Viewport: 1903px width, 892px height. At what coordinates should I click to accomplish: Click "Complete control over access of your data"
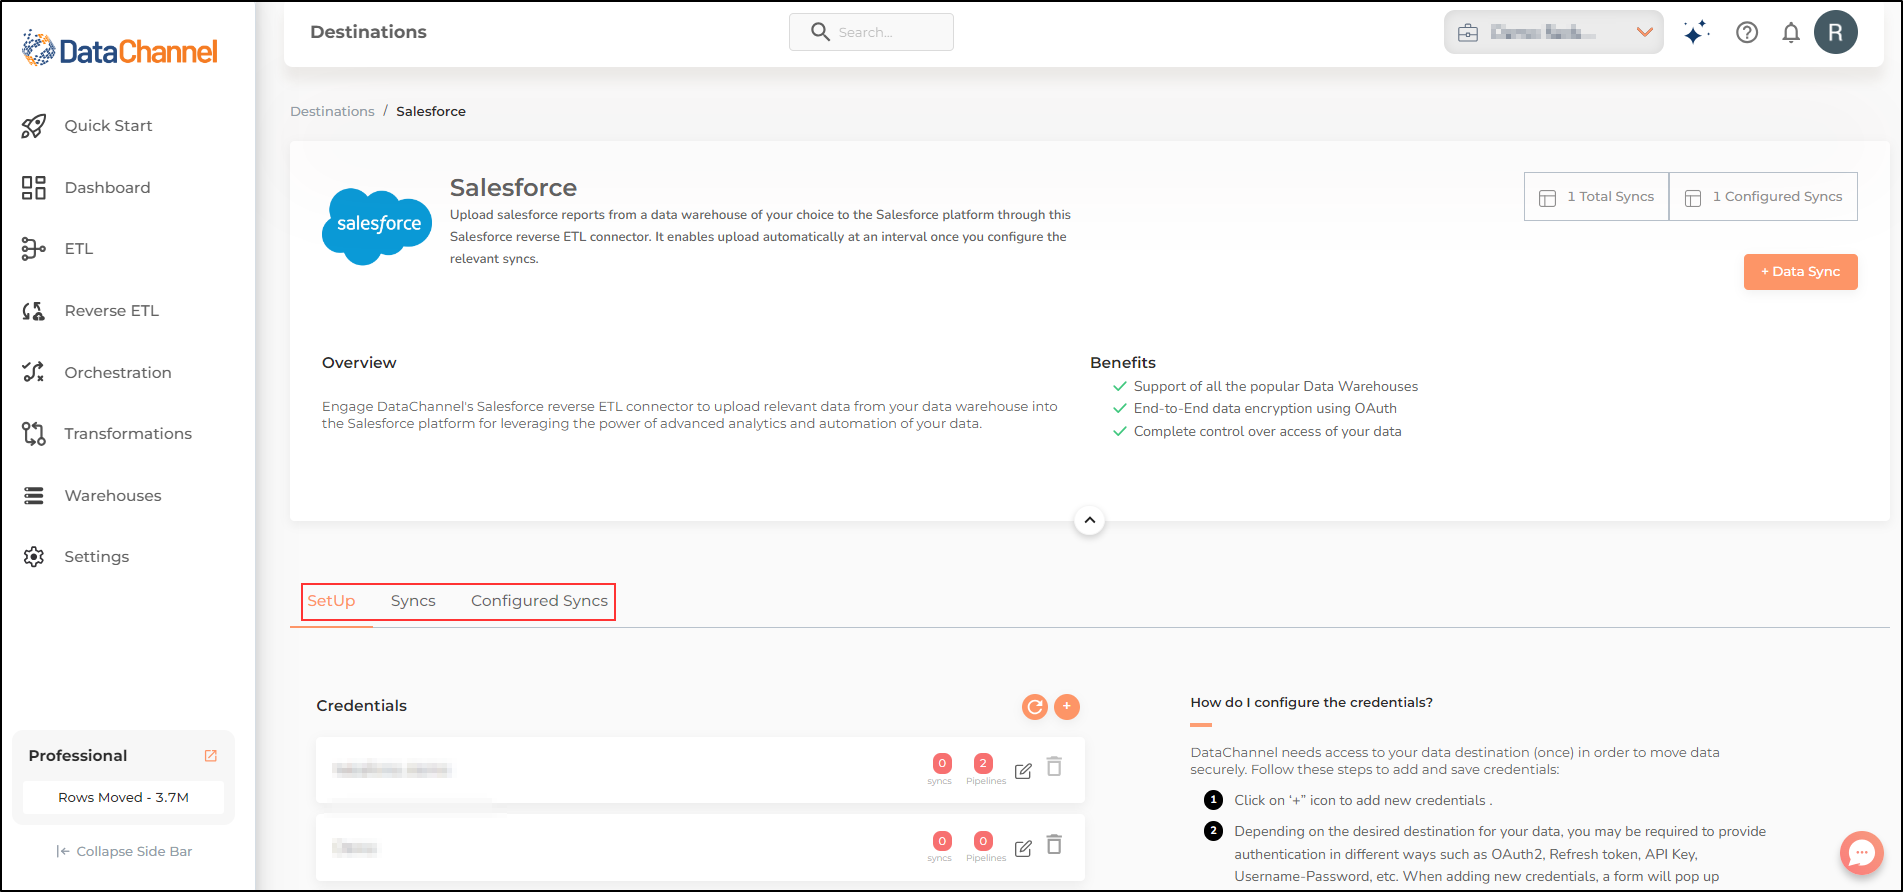pyautogui.click(x=1267, y=432)
